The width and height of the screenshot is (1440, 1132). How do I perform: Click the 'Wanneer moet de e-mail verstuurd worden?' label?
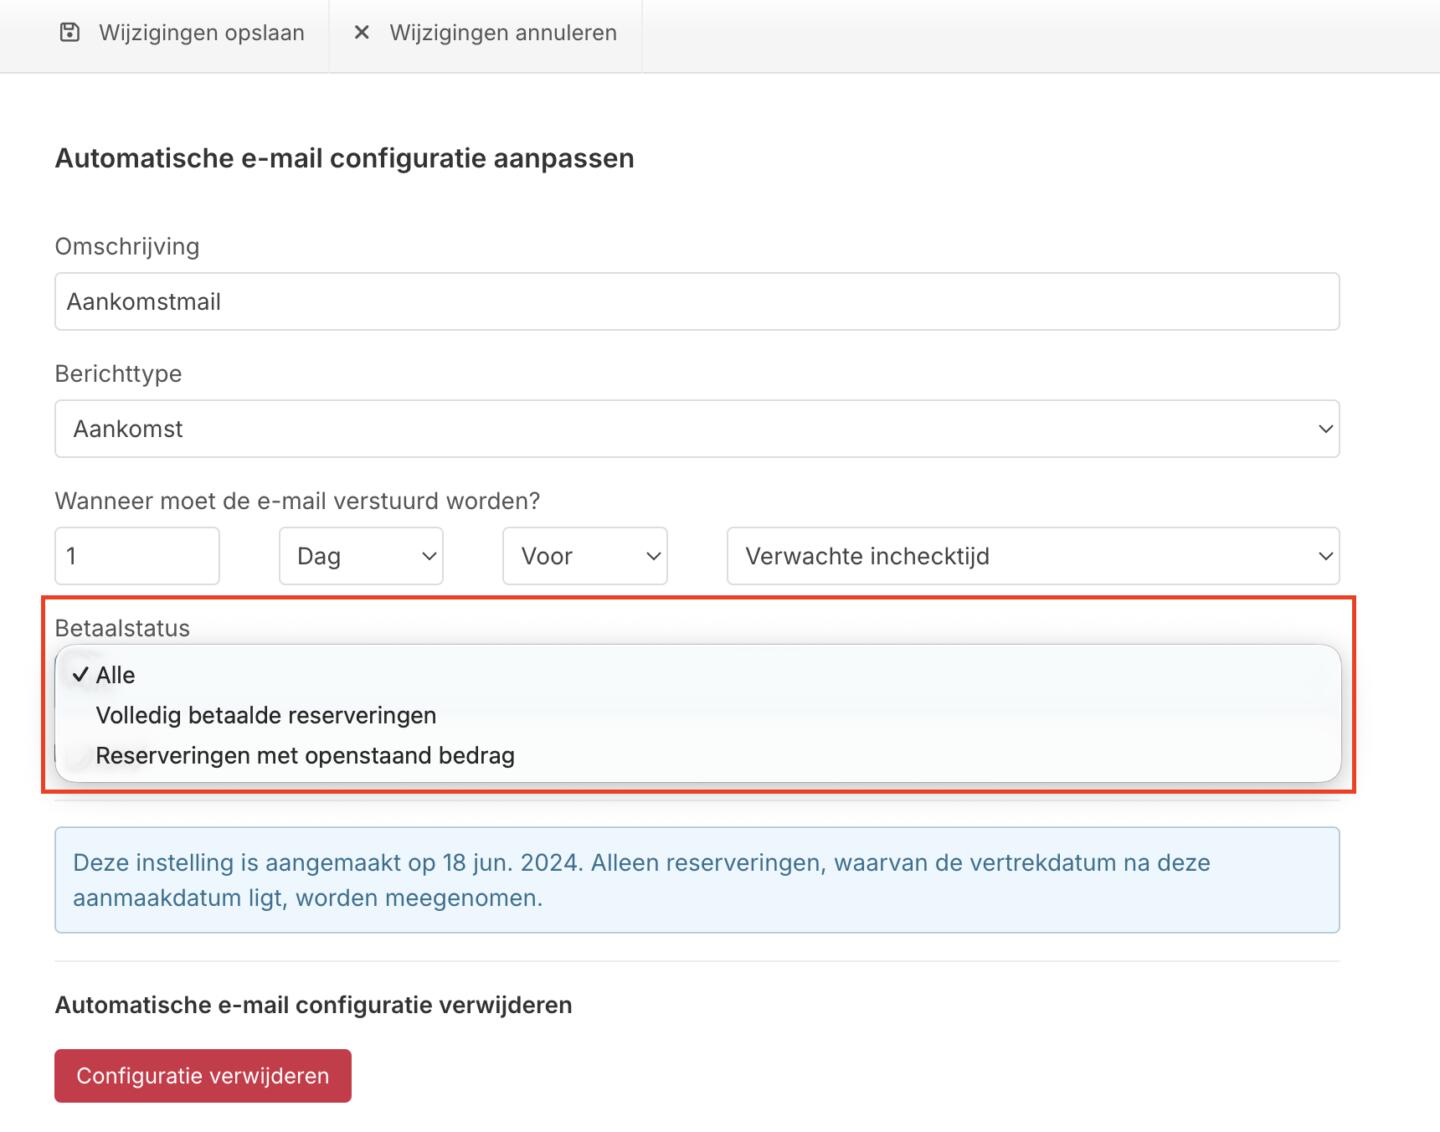tap(297, 501)
